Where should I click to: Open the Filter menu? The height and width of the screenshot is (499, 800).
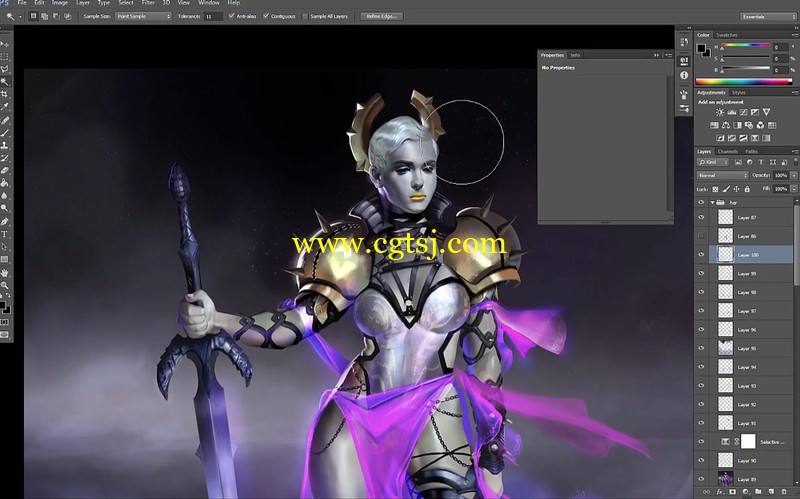148,3
